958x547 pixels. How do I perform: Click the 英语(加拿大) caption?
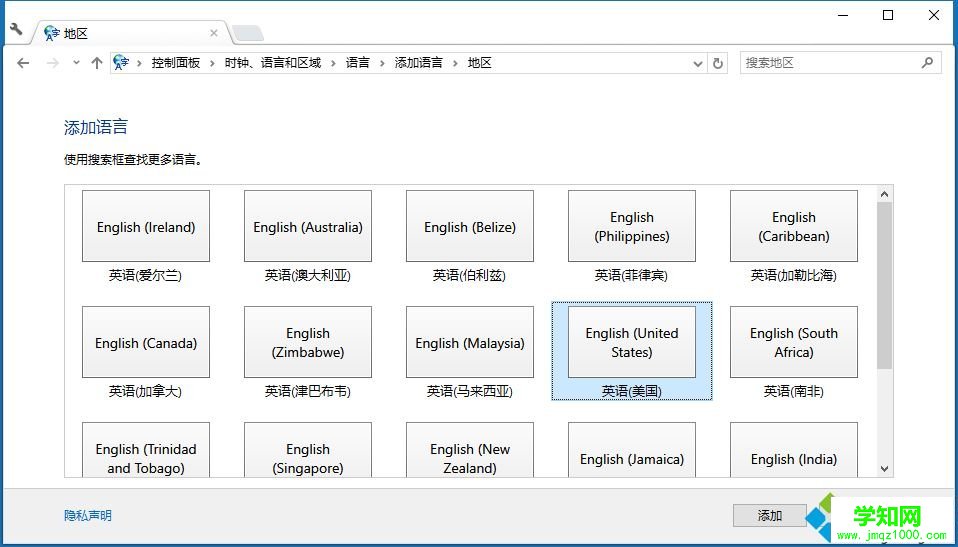[145, 391]
